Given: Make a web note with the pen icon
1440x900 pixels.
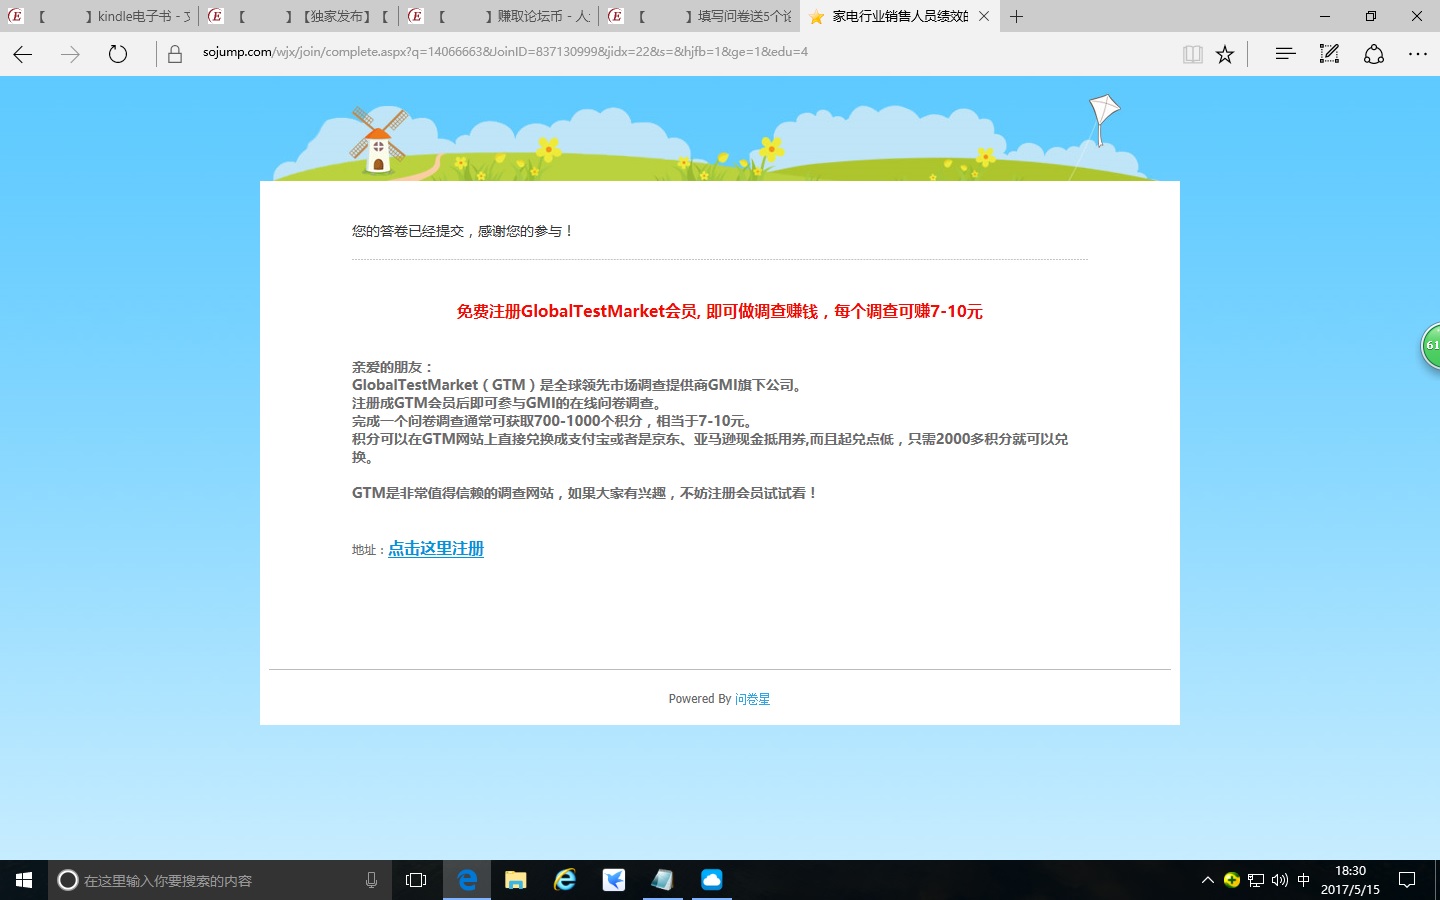Looking at the screenshot, I should pos(1329,54).
